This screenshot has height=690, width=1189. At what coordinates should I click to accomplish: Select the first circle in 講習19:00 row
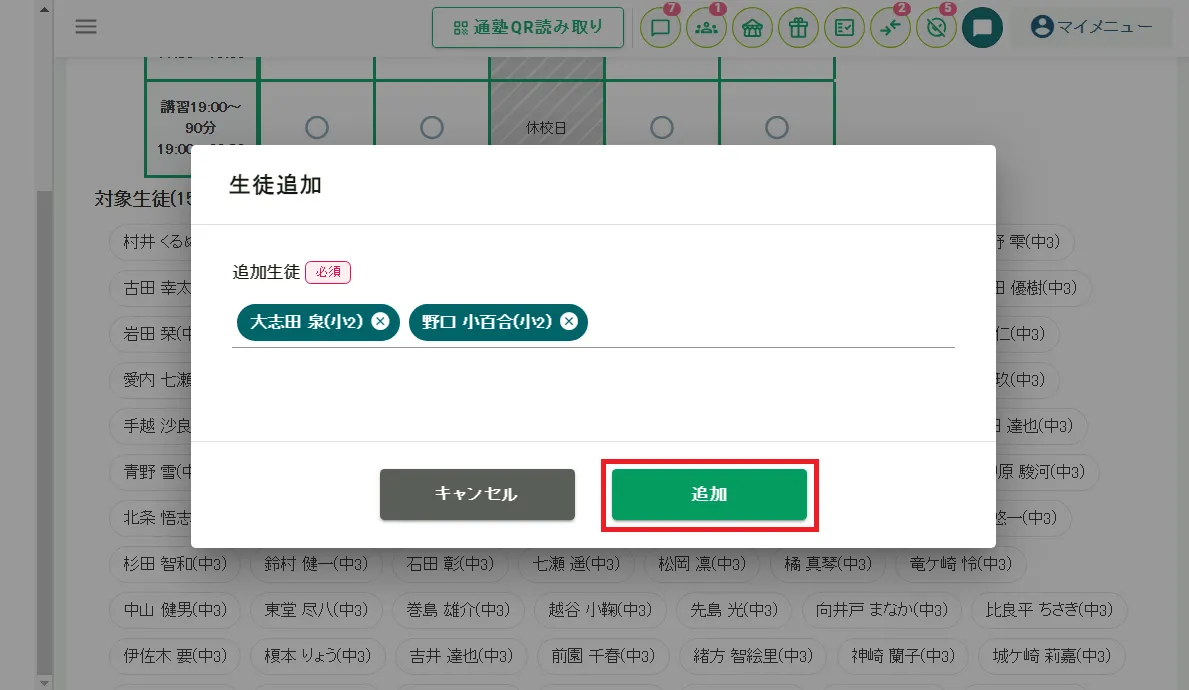[317, 127]
